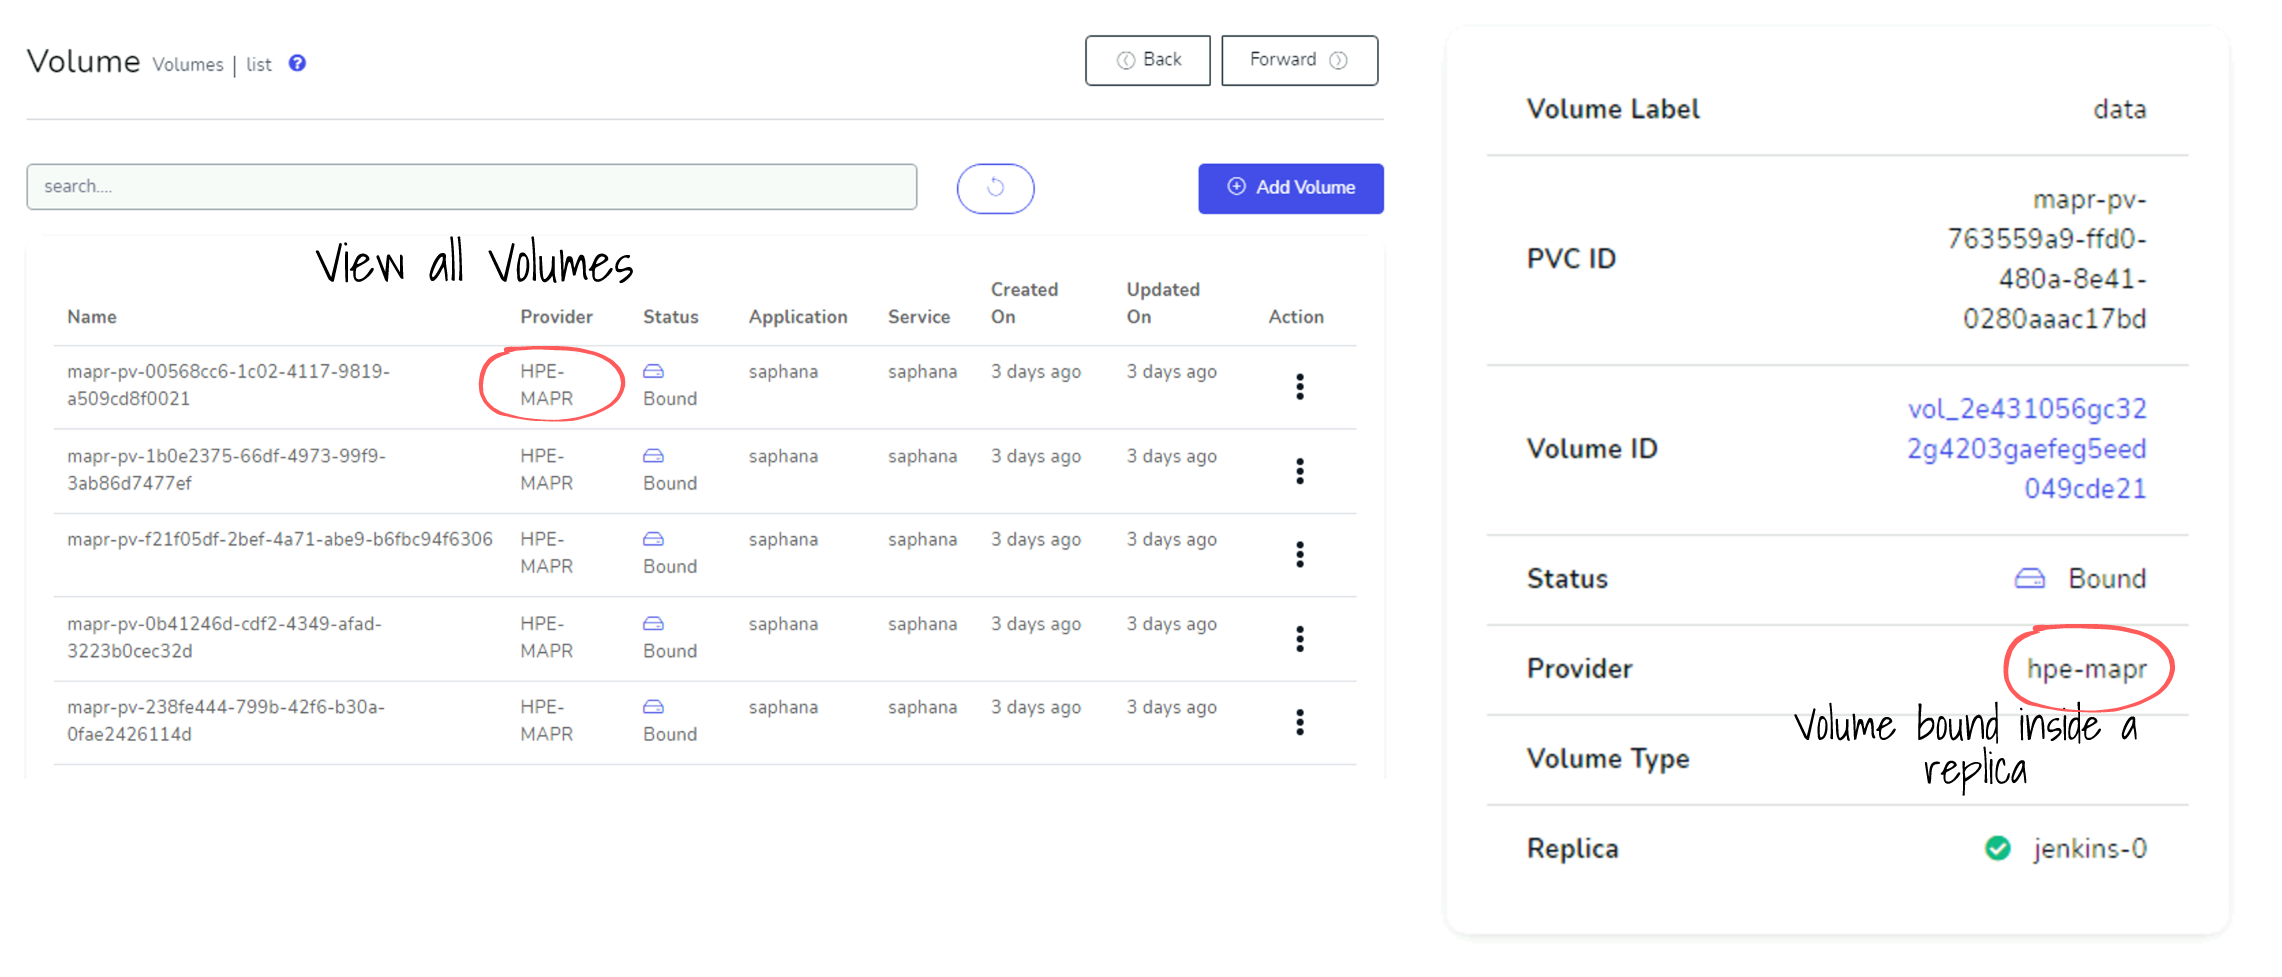Go Forward using the Forward button
This screenshot has height=977, width=2282.
coord(1299,60)
